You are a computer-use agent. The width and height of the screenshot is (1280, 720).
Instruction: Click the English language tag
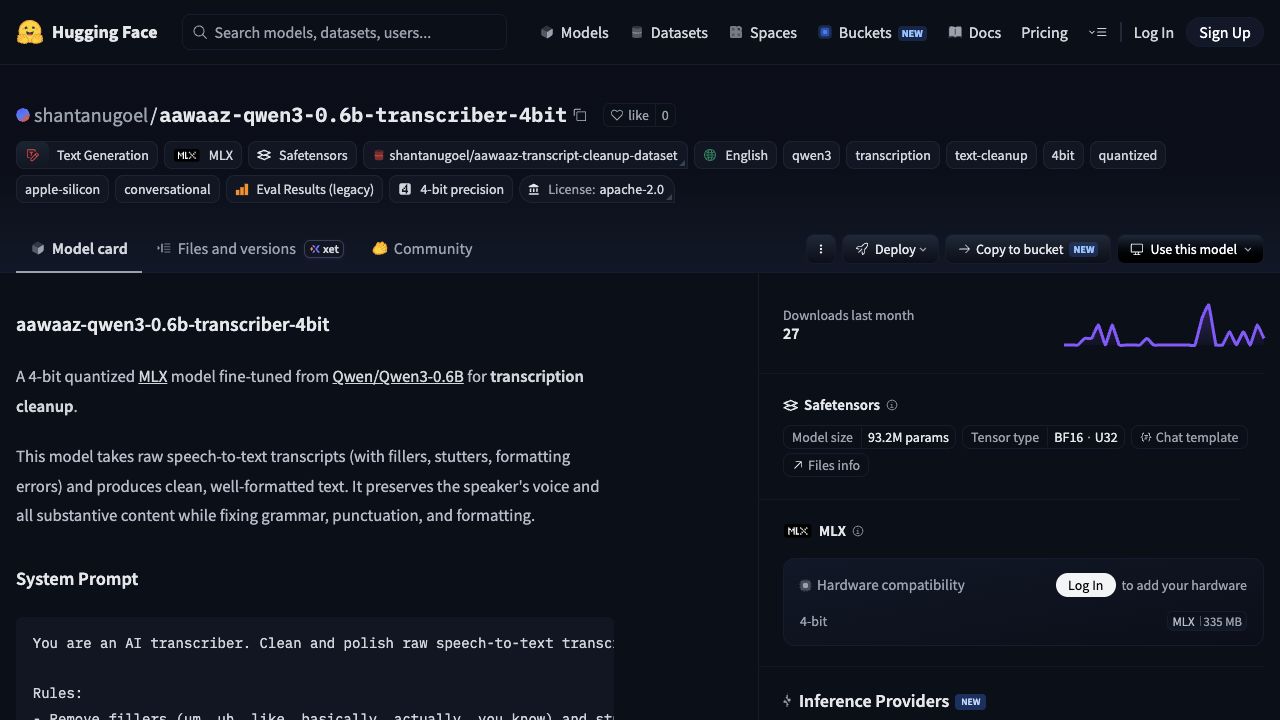tap(736, 155)
